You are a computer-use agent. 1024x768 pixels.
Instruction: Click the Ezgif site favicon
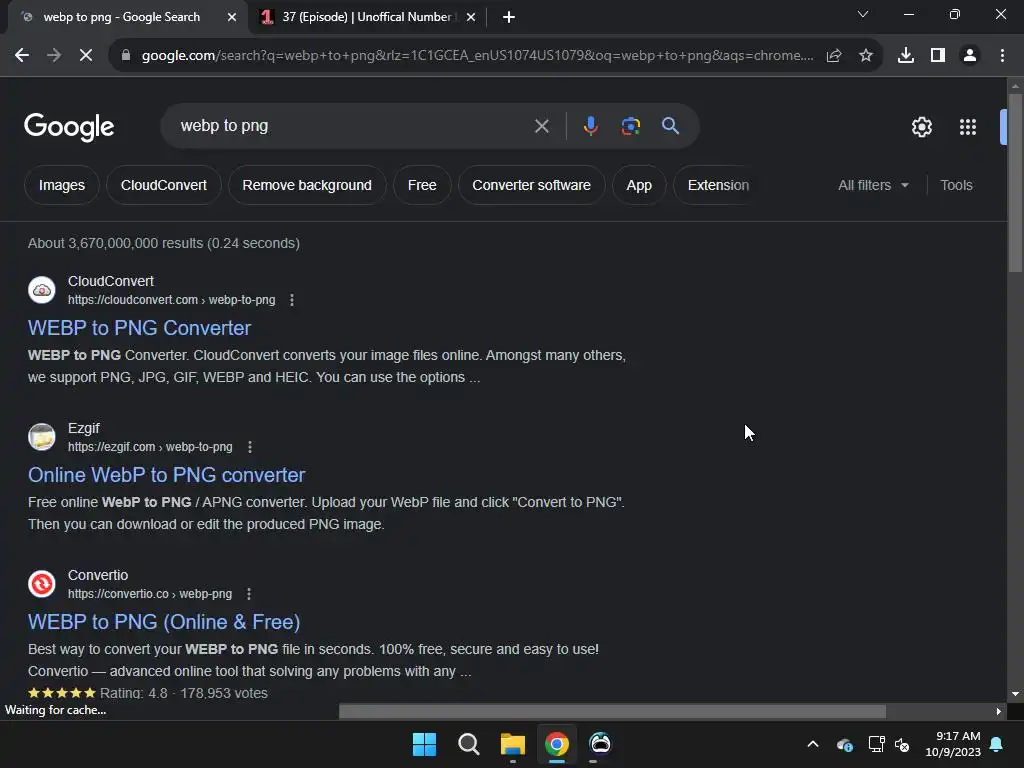(x=42, y=437)
